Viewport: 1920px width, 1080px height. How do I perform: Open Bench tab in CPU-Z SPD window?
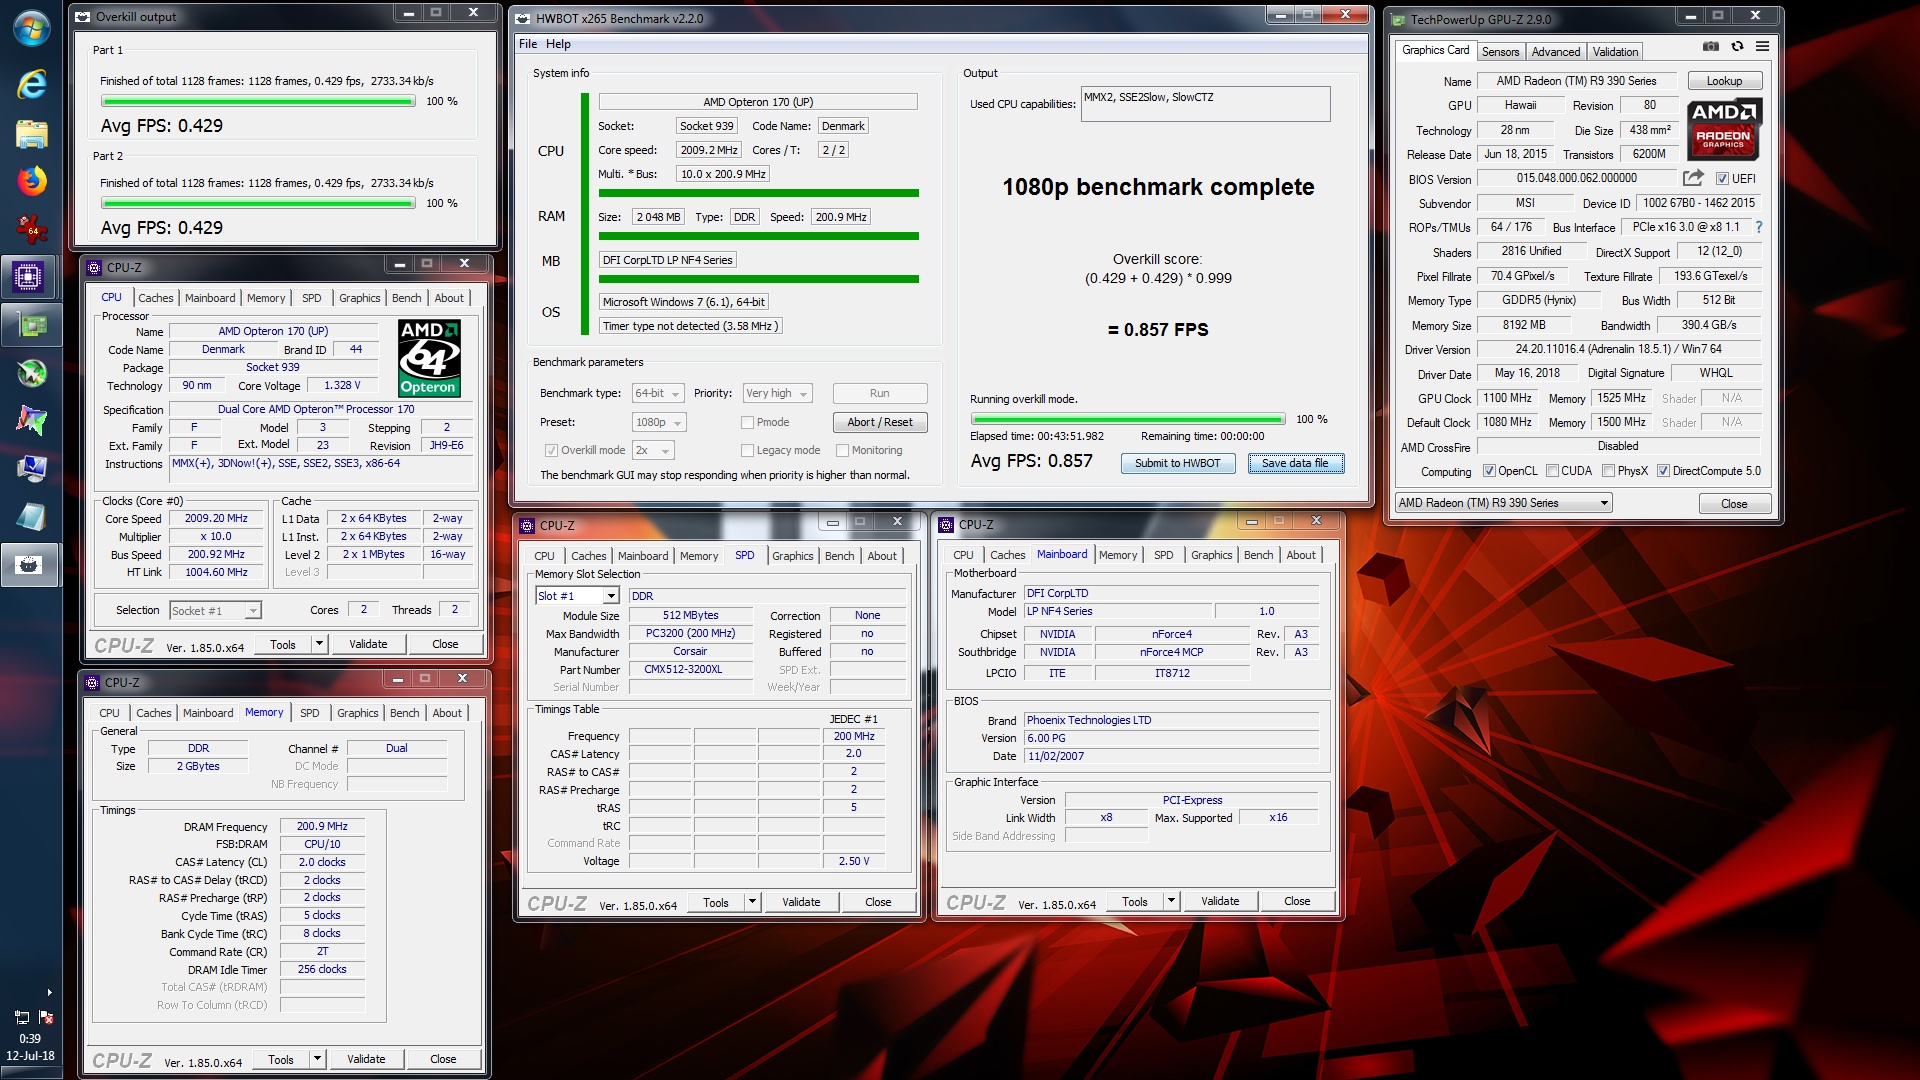(x=839, y=556)
